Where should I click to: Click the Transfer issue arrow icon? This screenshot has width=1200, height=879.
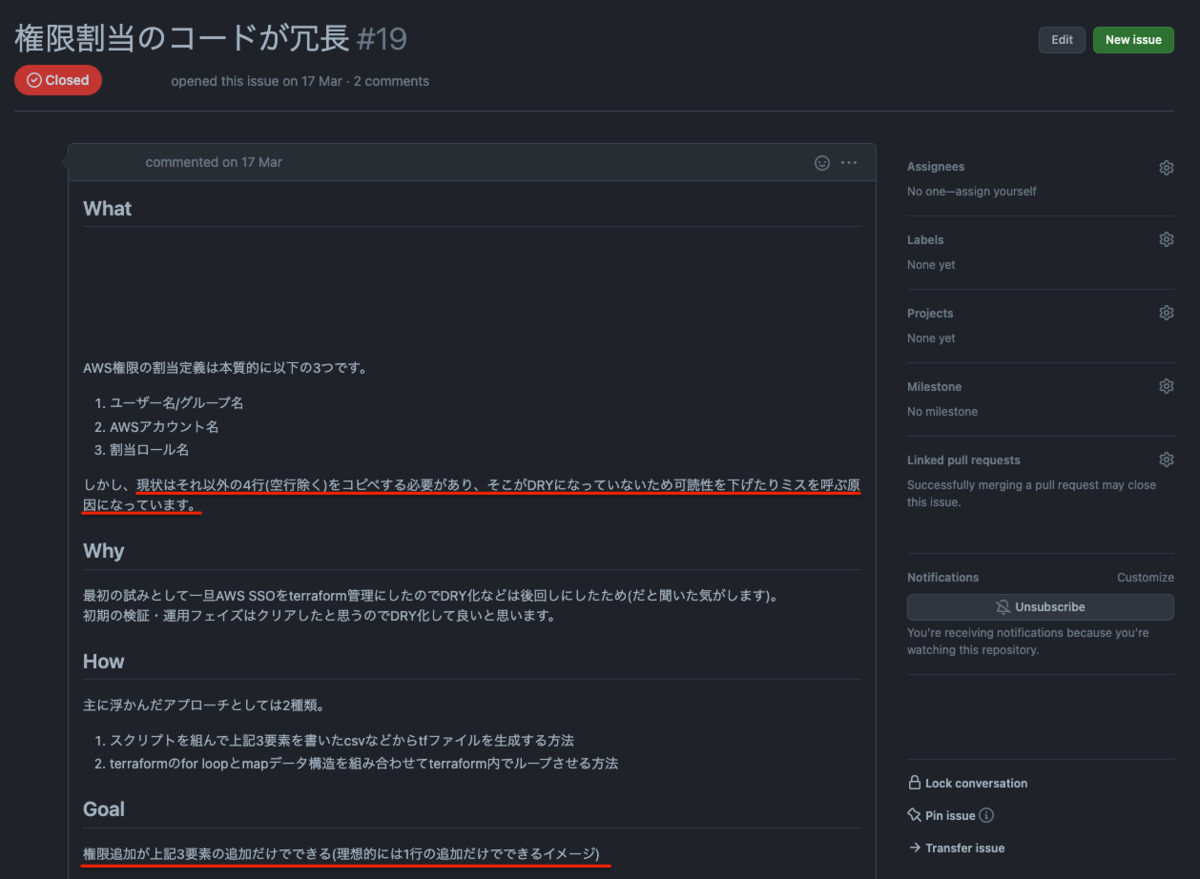(913, 847)
